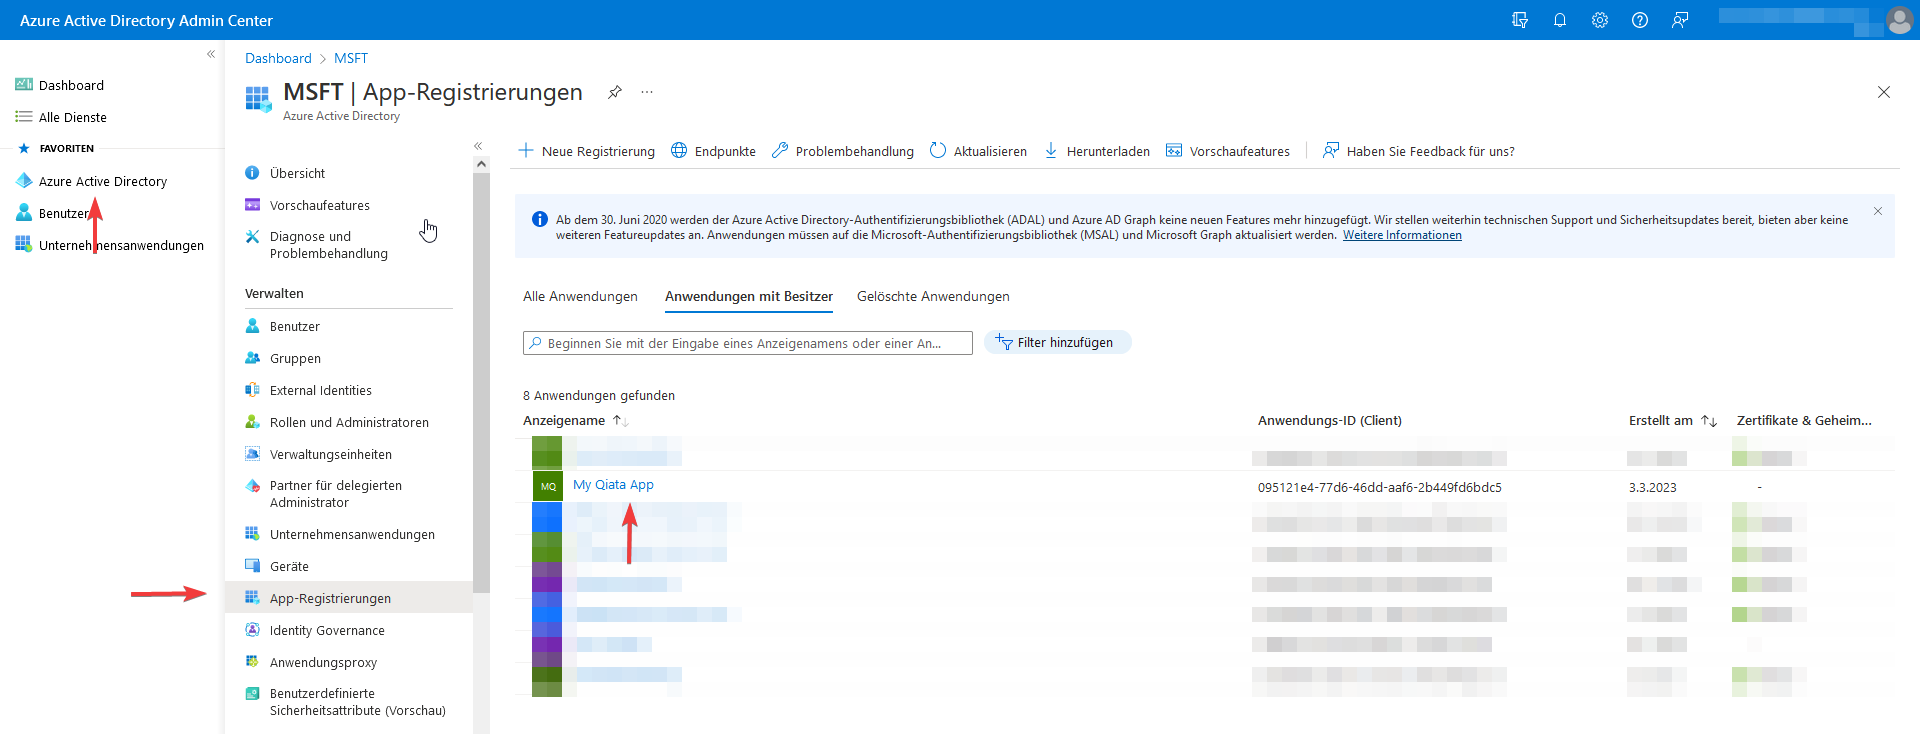Click the Aktualisieren refresh button

coord(978,151)
